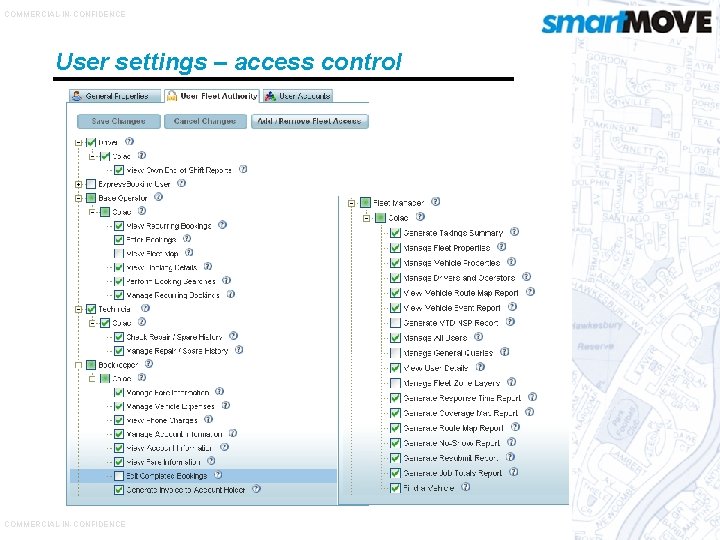Check the View Fleet Map checkbox
The image size is (720, 540).
click(119, 253)
